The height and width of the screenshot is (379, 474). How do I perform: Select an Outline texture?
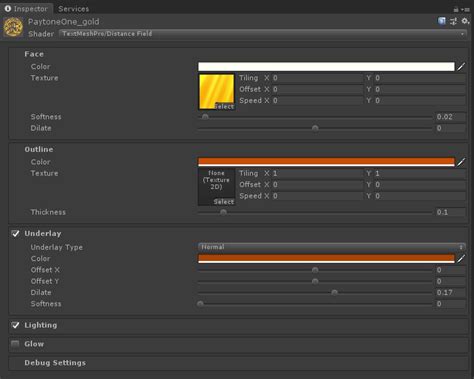point(224,202)
